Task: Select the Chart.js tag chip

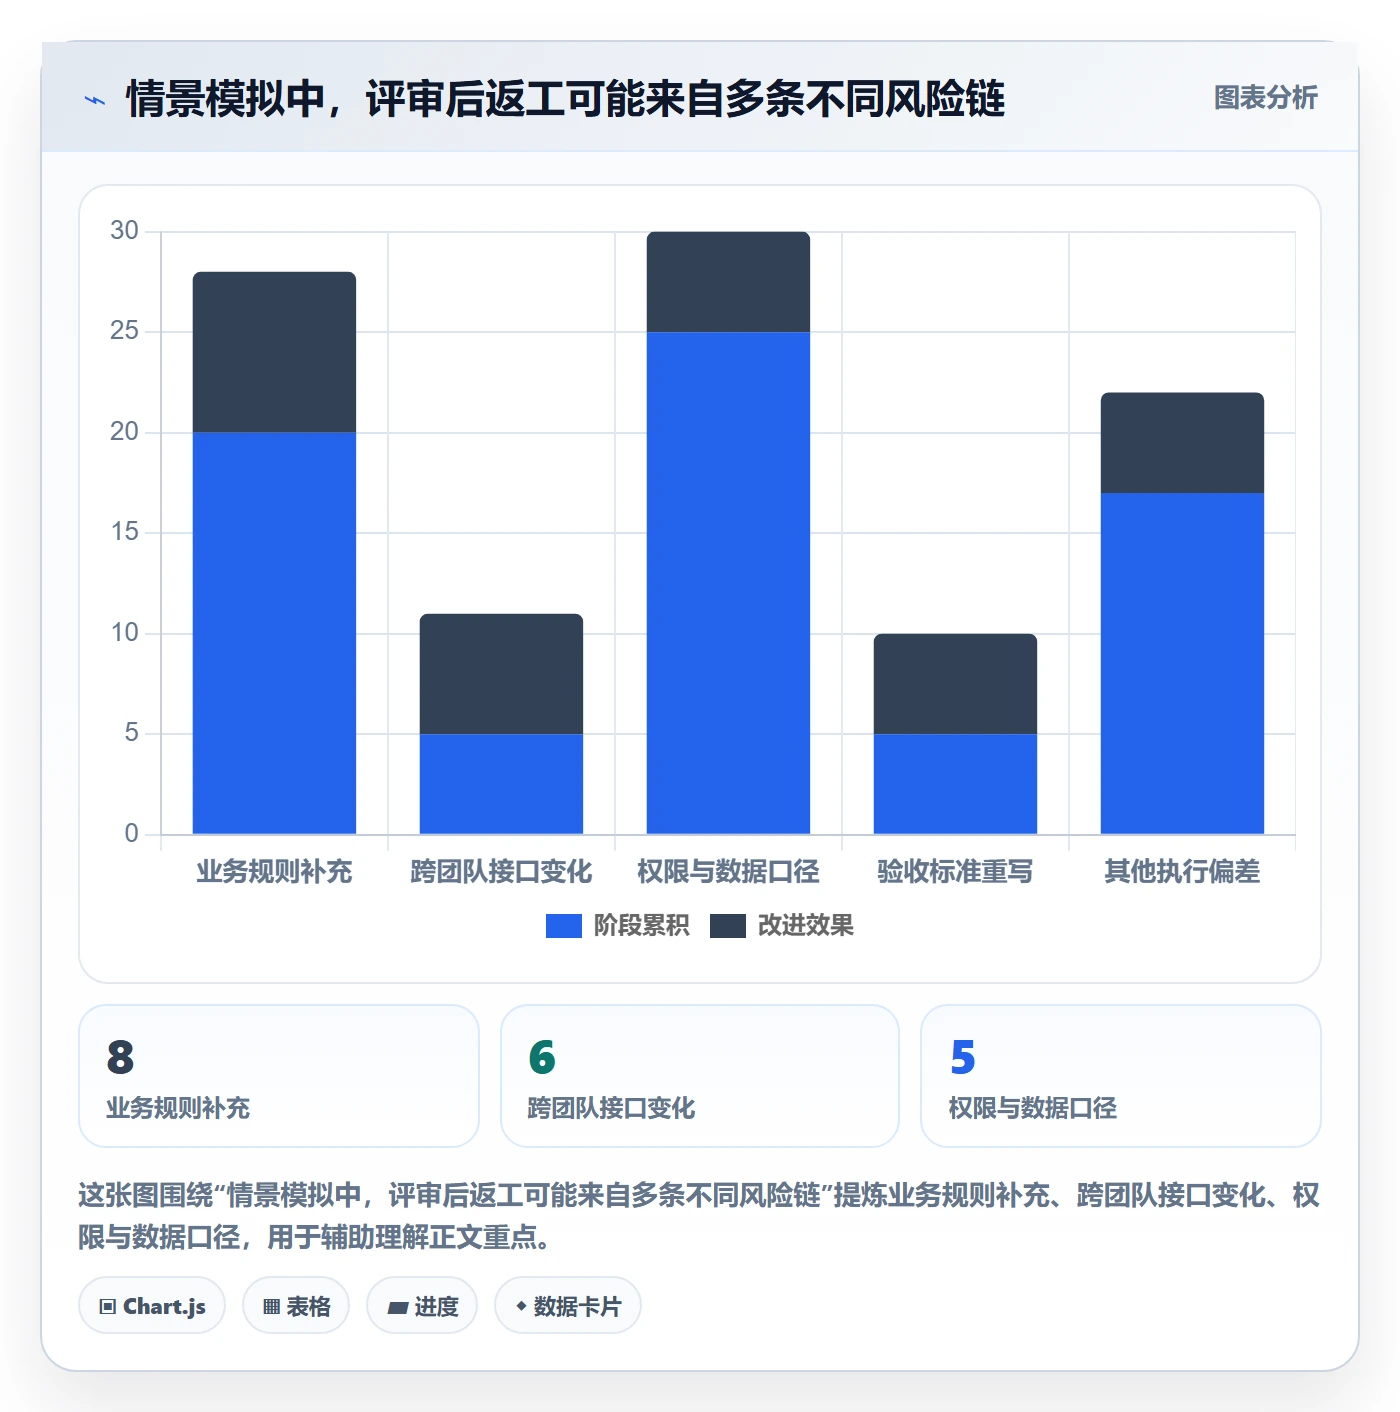Action: pos(152,1306)
